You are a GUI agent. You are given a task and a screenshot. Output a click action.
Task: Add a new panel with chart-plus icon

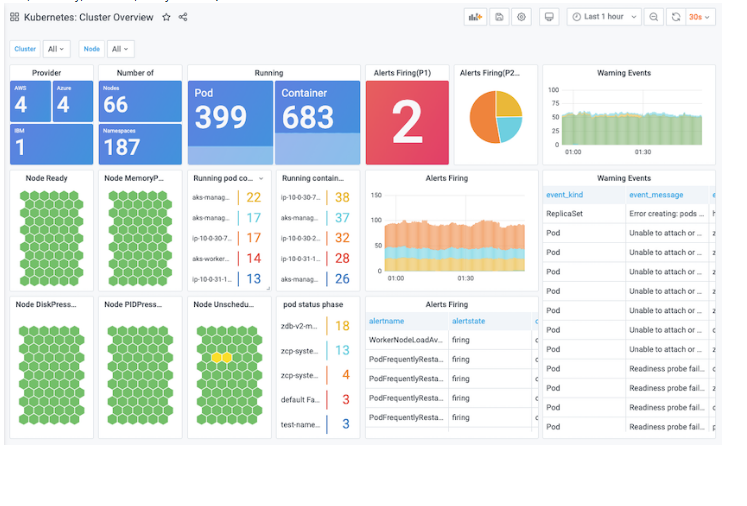[475, 17]
